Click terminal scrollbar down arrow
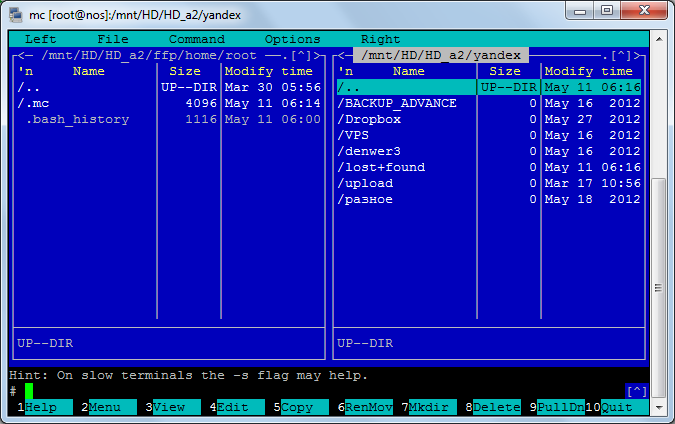The width and height of the screenshot is (675, 424). pos(659,407)
